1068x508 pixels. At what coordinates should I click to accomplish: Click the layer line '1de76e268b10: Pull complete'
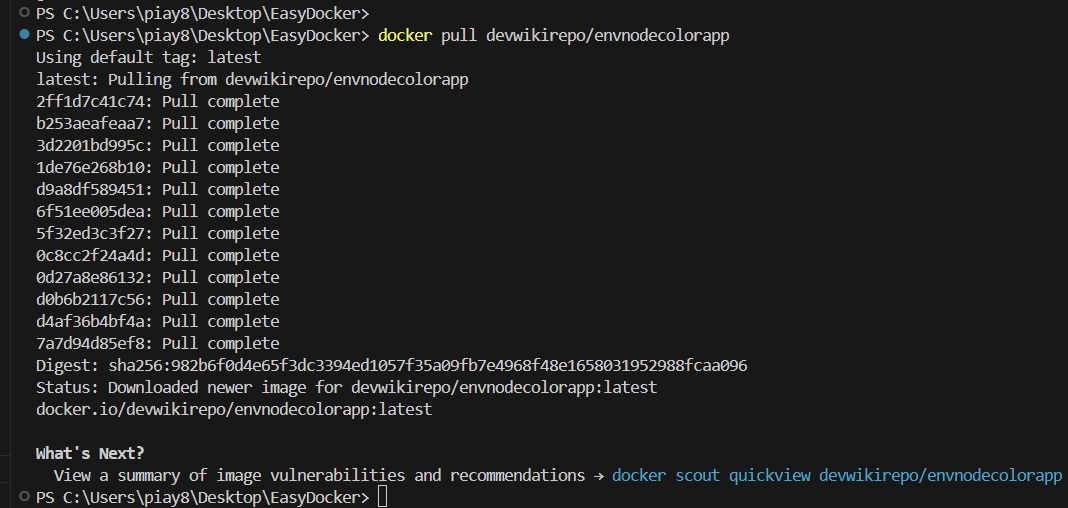[157, 168]
